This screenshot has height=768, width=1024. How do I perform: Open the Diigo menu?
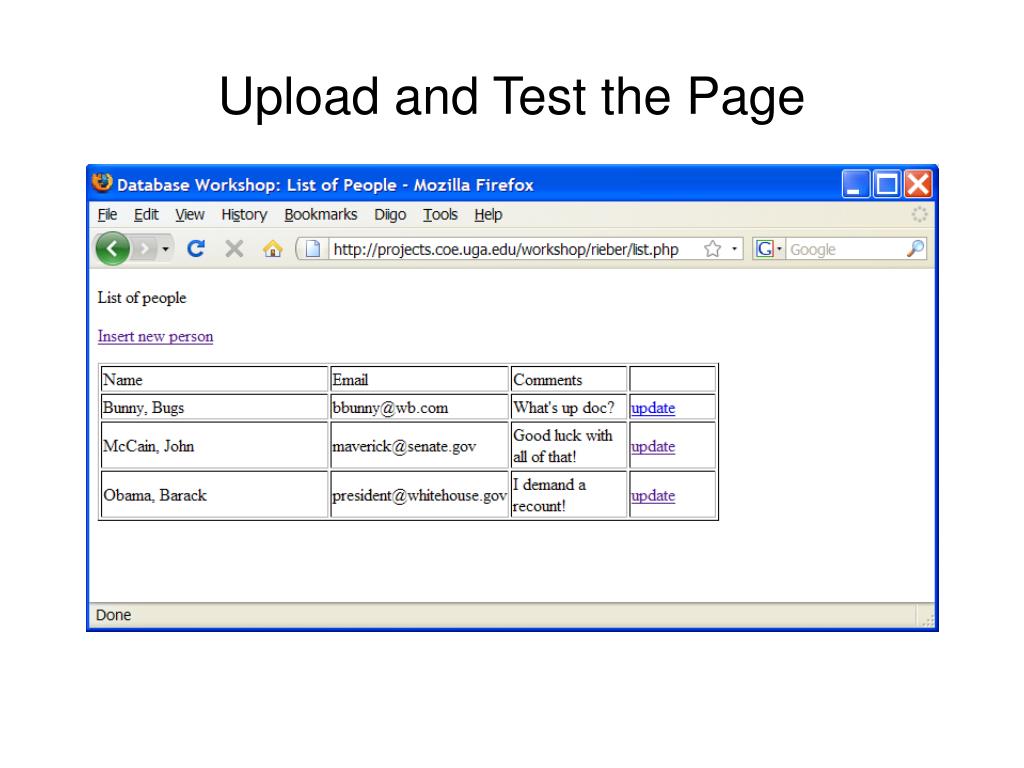tap(390, 214)
